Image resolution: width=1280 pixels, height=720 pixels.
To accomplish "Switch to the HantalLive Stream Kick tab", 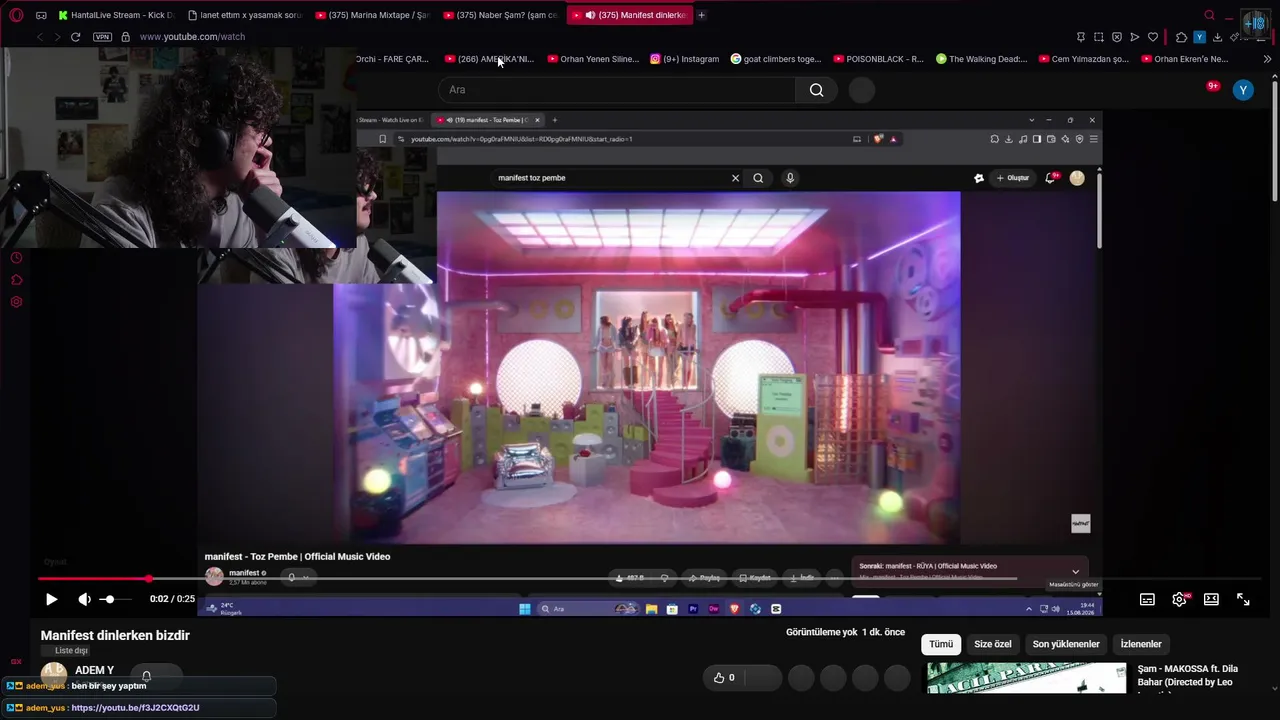I will tap(115, 15).
